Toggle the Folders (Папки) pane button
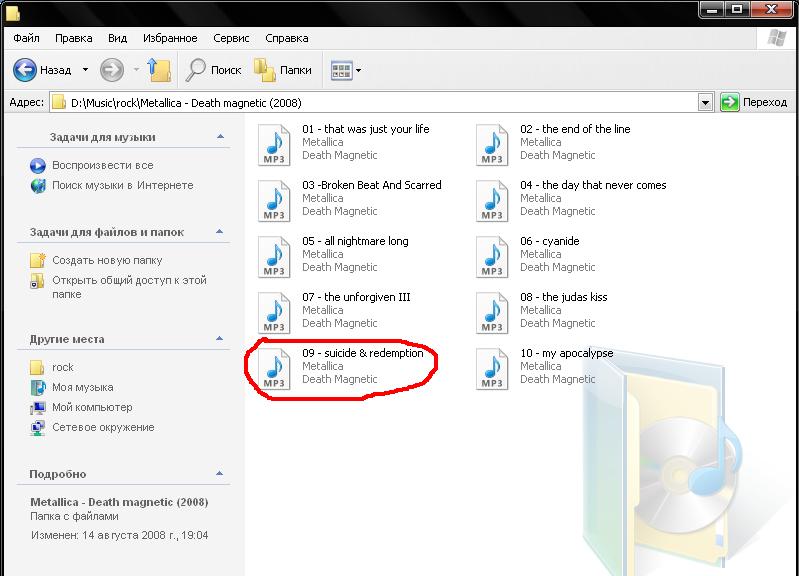 (283, 70)
